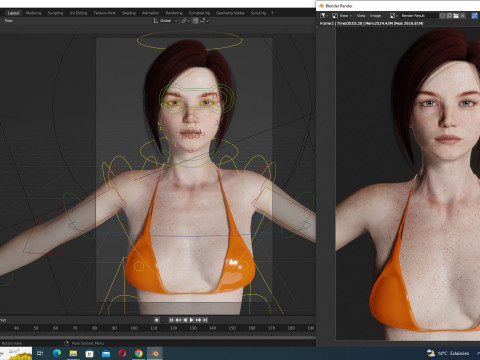This screenshot has width=480, height=360.
Task: Expand the snapping options dropdown
Action: (204, 21)
